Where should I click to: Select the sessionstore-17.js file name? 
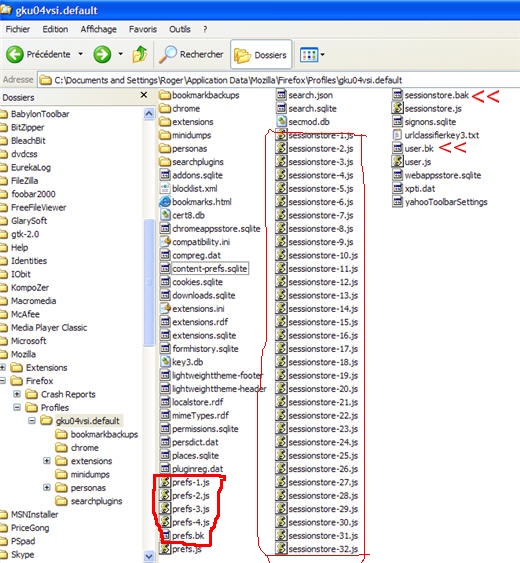pyautogui.click(x=323, y=349)
